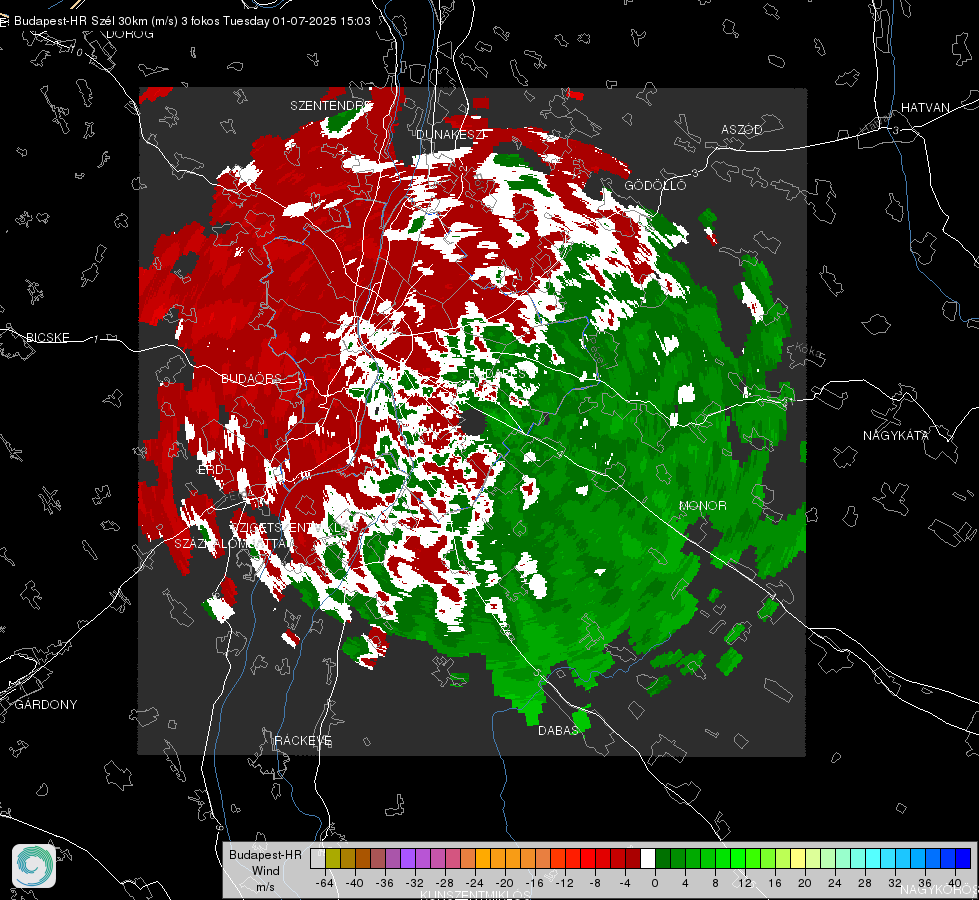
Task: Click the GÁRDONY town label
Action: (x=46, y=705)
